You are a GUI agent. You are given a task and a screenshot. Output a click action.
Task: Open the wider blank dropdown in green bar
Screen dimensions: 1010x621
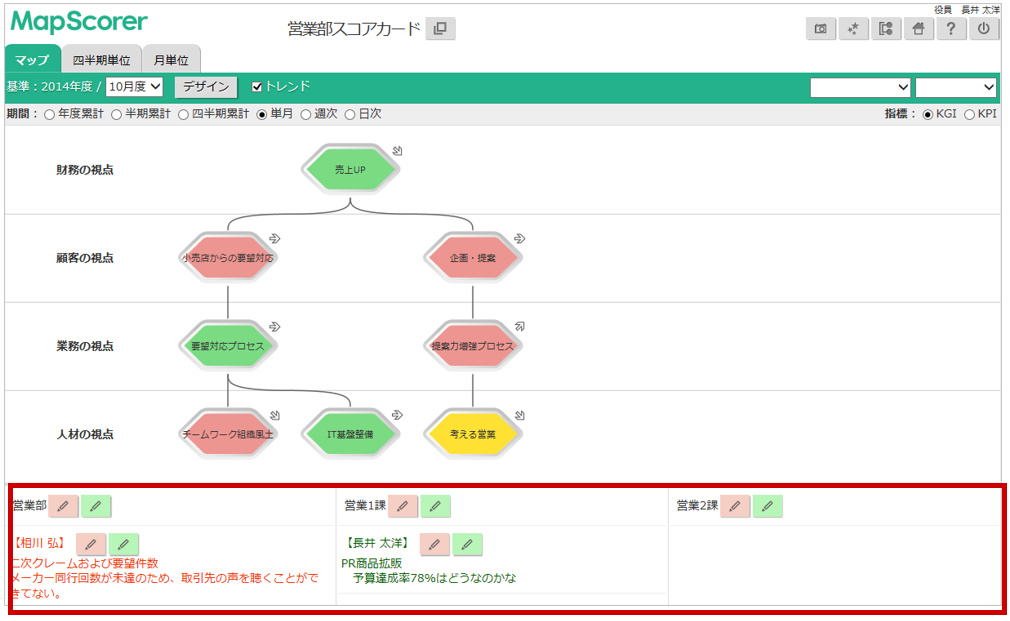(861, 87)
